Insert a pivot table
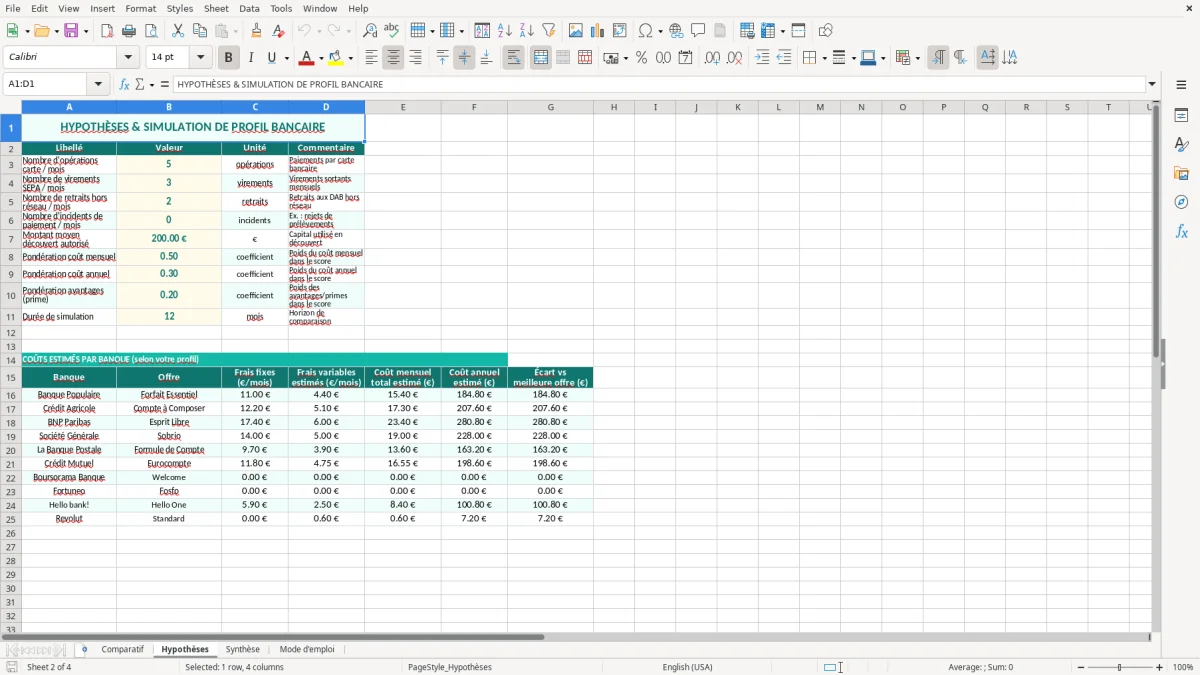1200x675 pixels. click(x=620, y=31)
